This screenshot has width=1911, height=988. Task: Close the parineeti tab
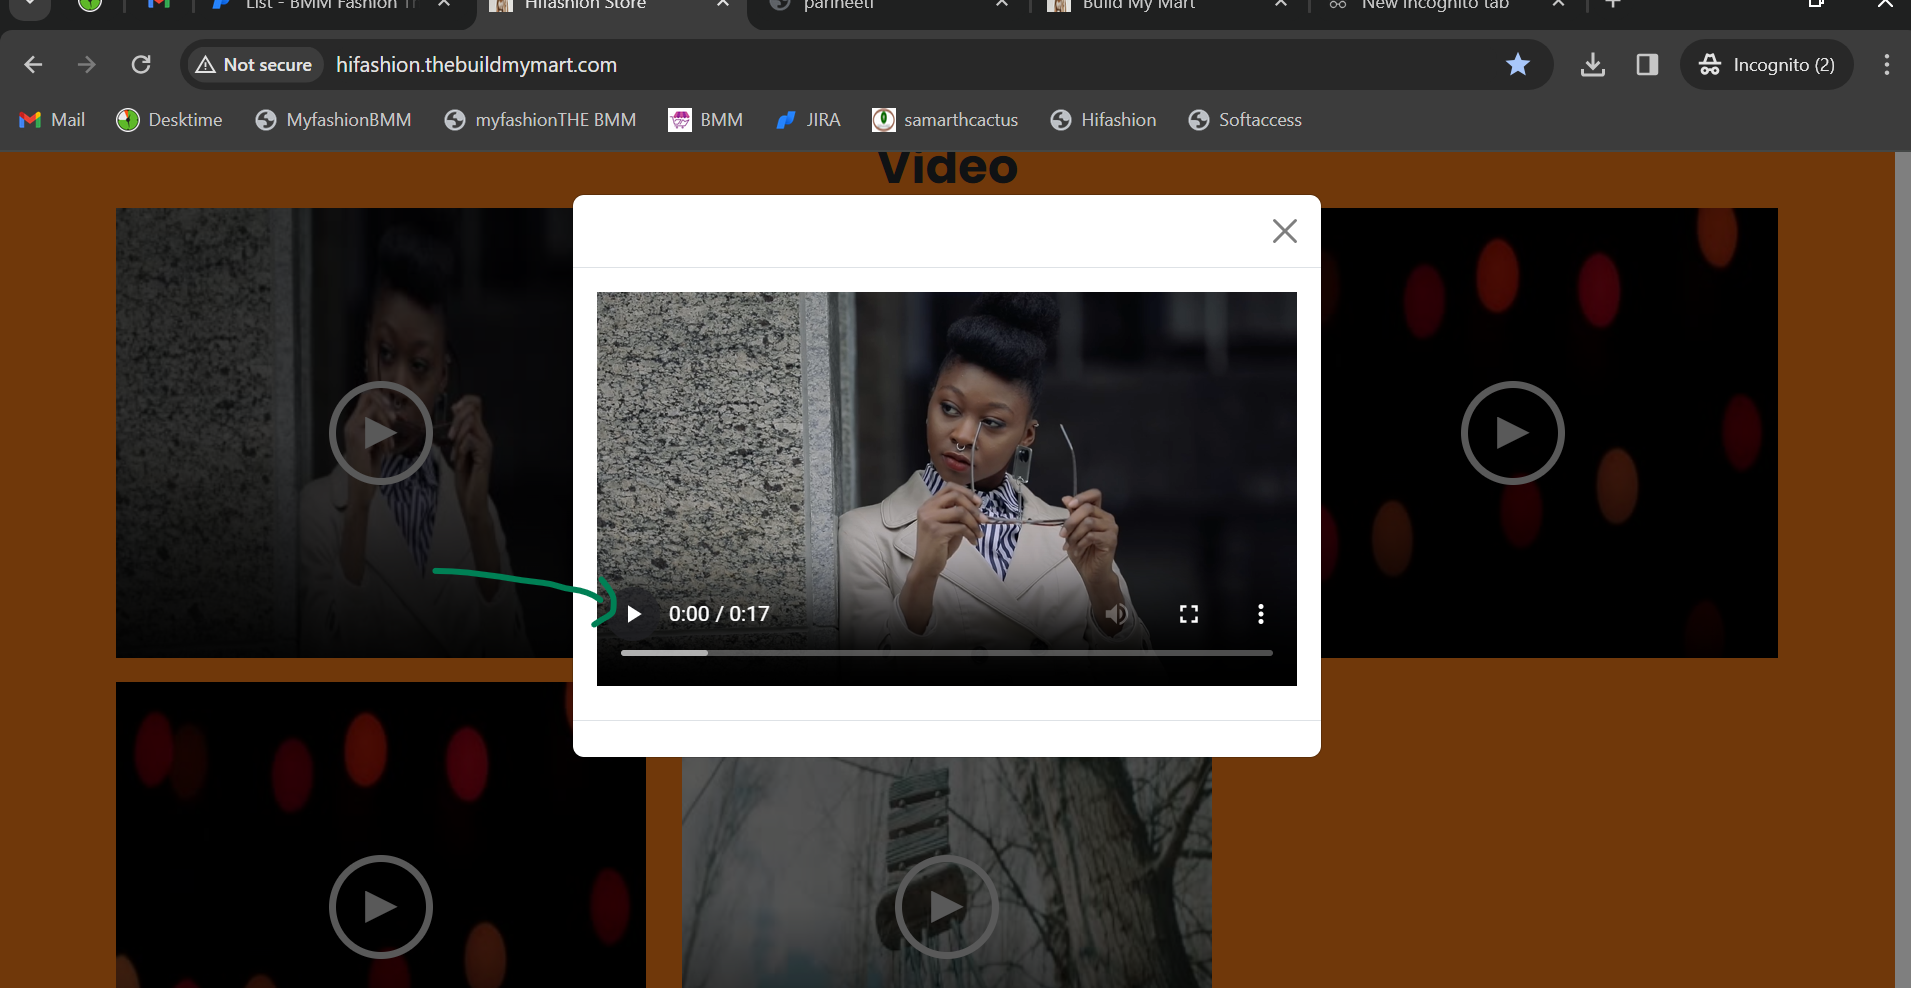pos(1002,5)
